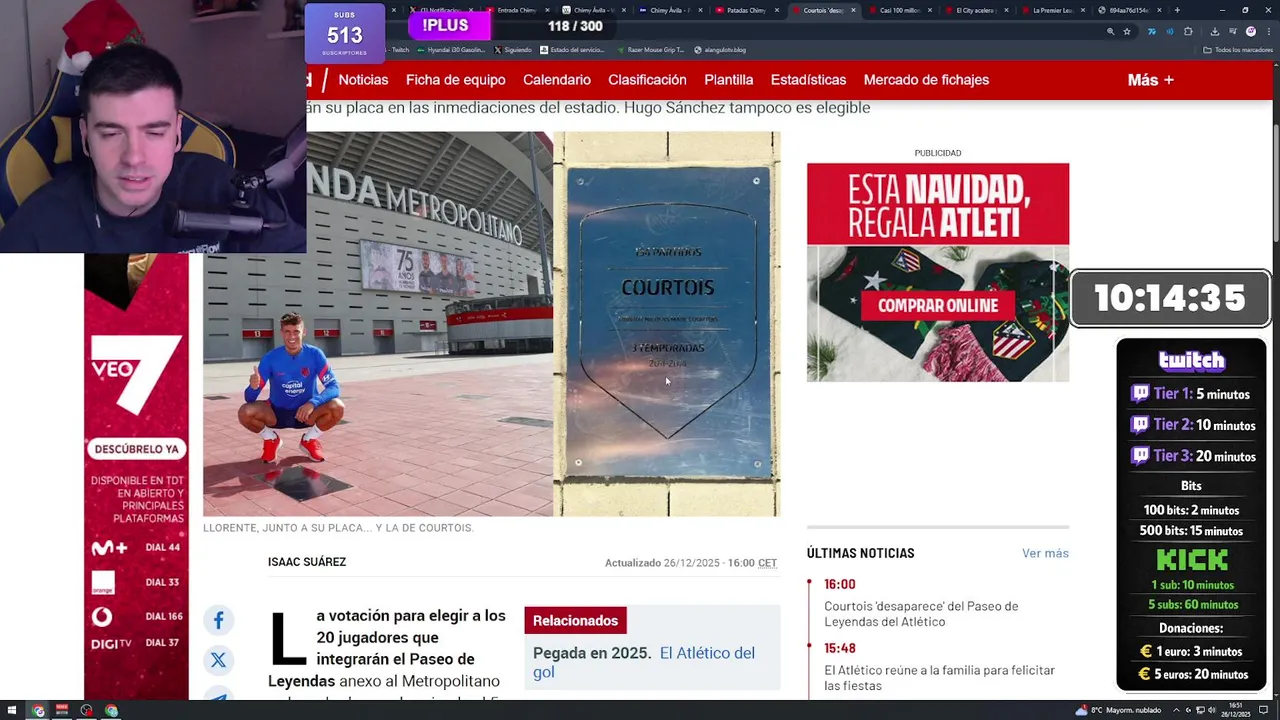Click the blue 7G extension icon
Image resolution: width=1280 pixels, height=720 pixels.
[1151, 31]
